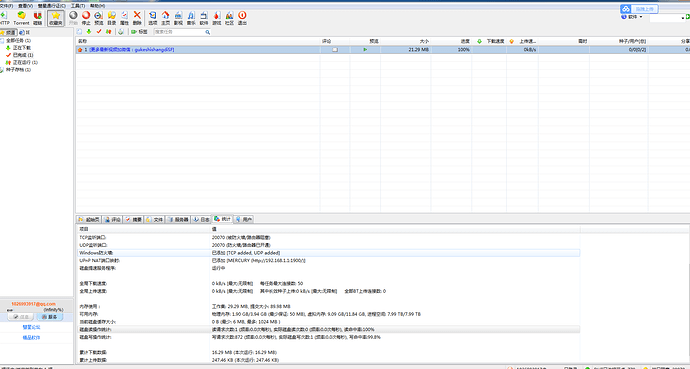Image resolution: width=690 pixels, height=369 pixels.
Task: Click the star Favorites toolbar button
Action: coord(56,18)
